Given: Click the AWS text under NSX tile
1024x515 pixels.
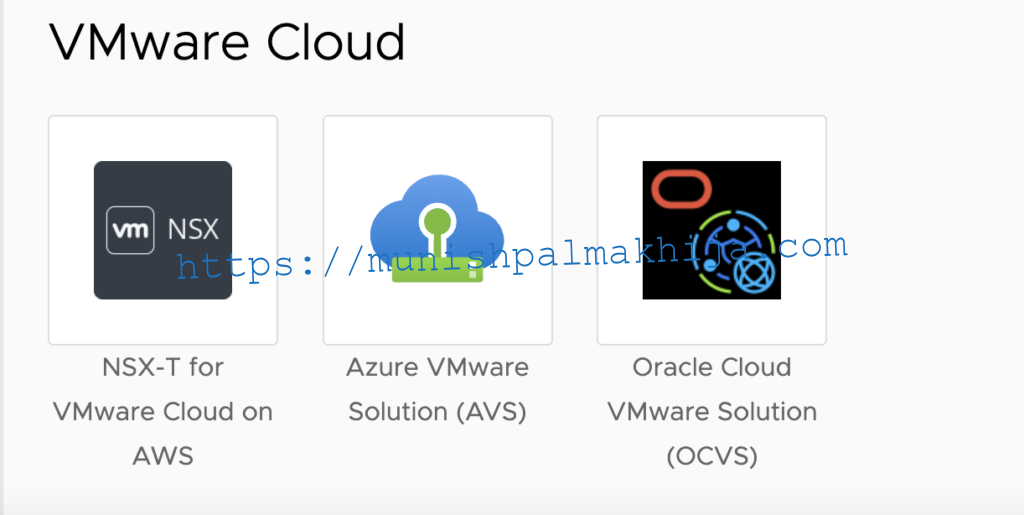Looking at the screenshot, I should [163, 456].
